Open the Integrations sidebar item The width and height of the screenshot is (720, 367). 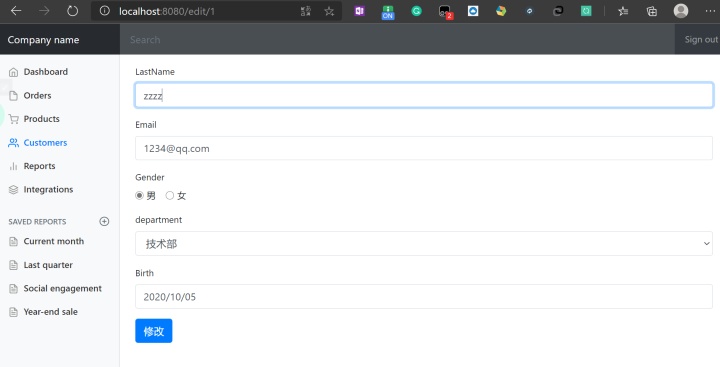(48, 190)
